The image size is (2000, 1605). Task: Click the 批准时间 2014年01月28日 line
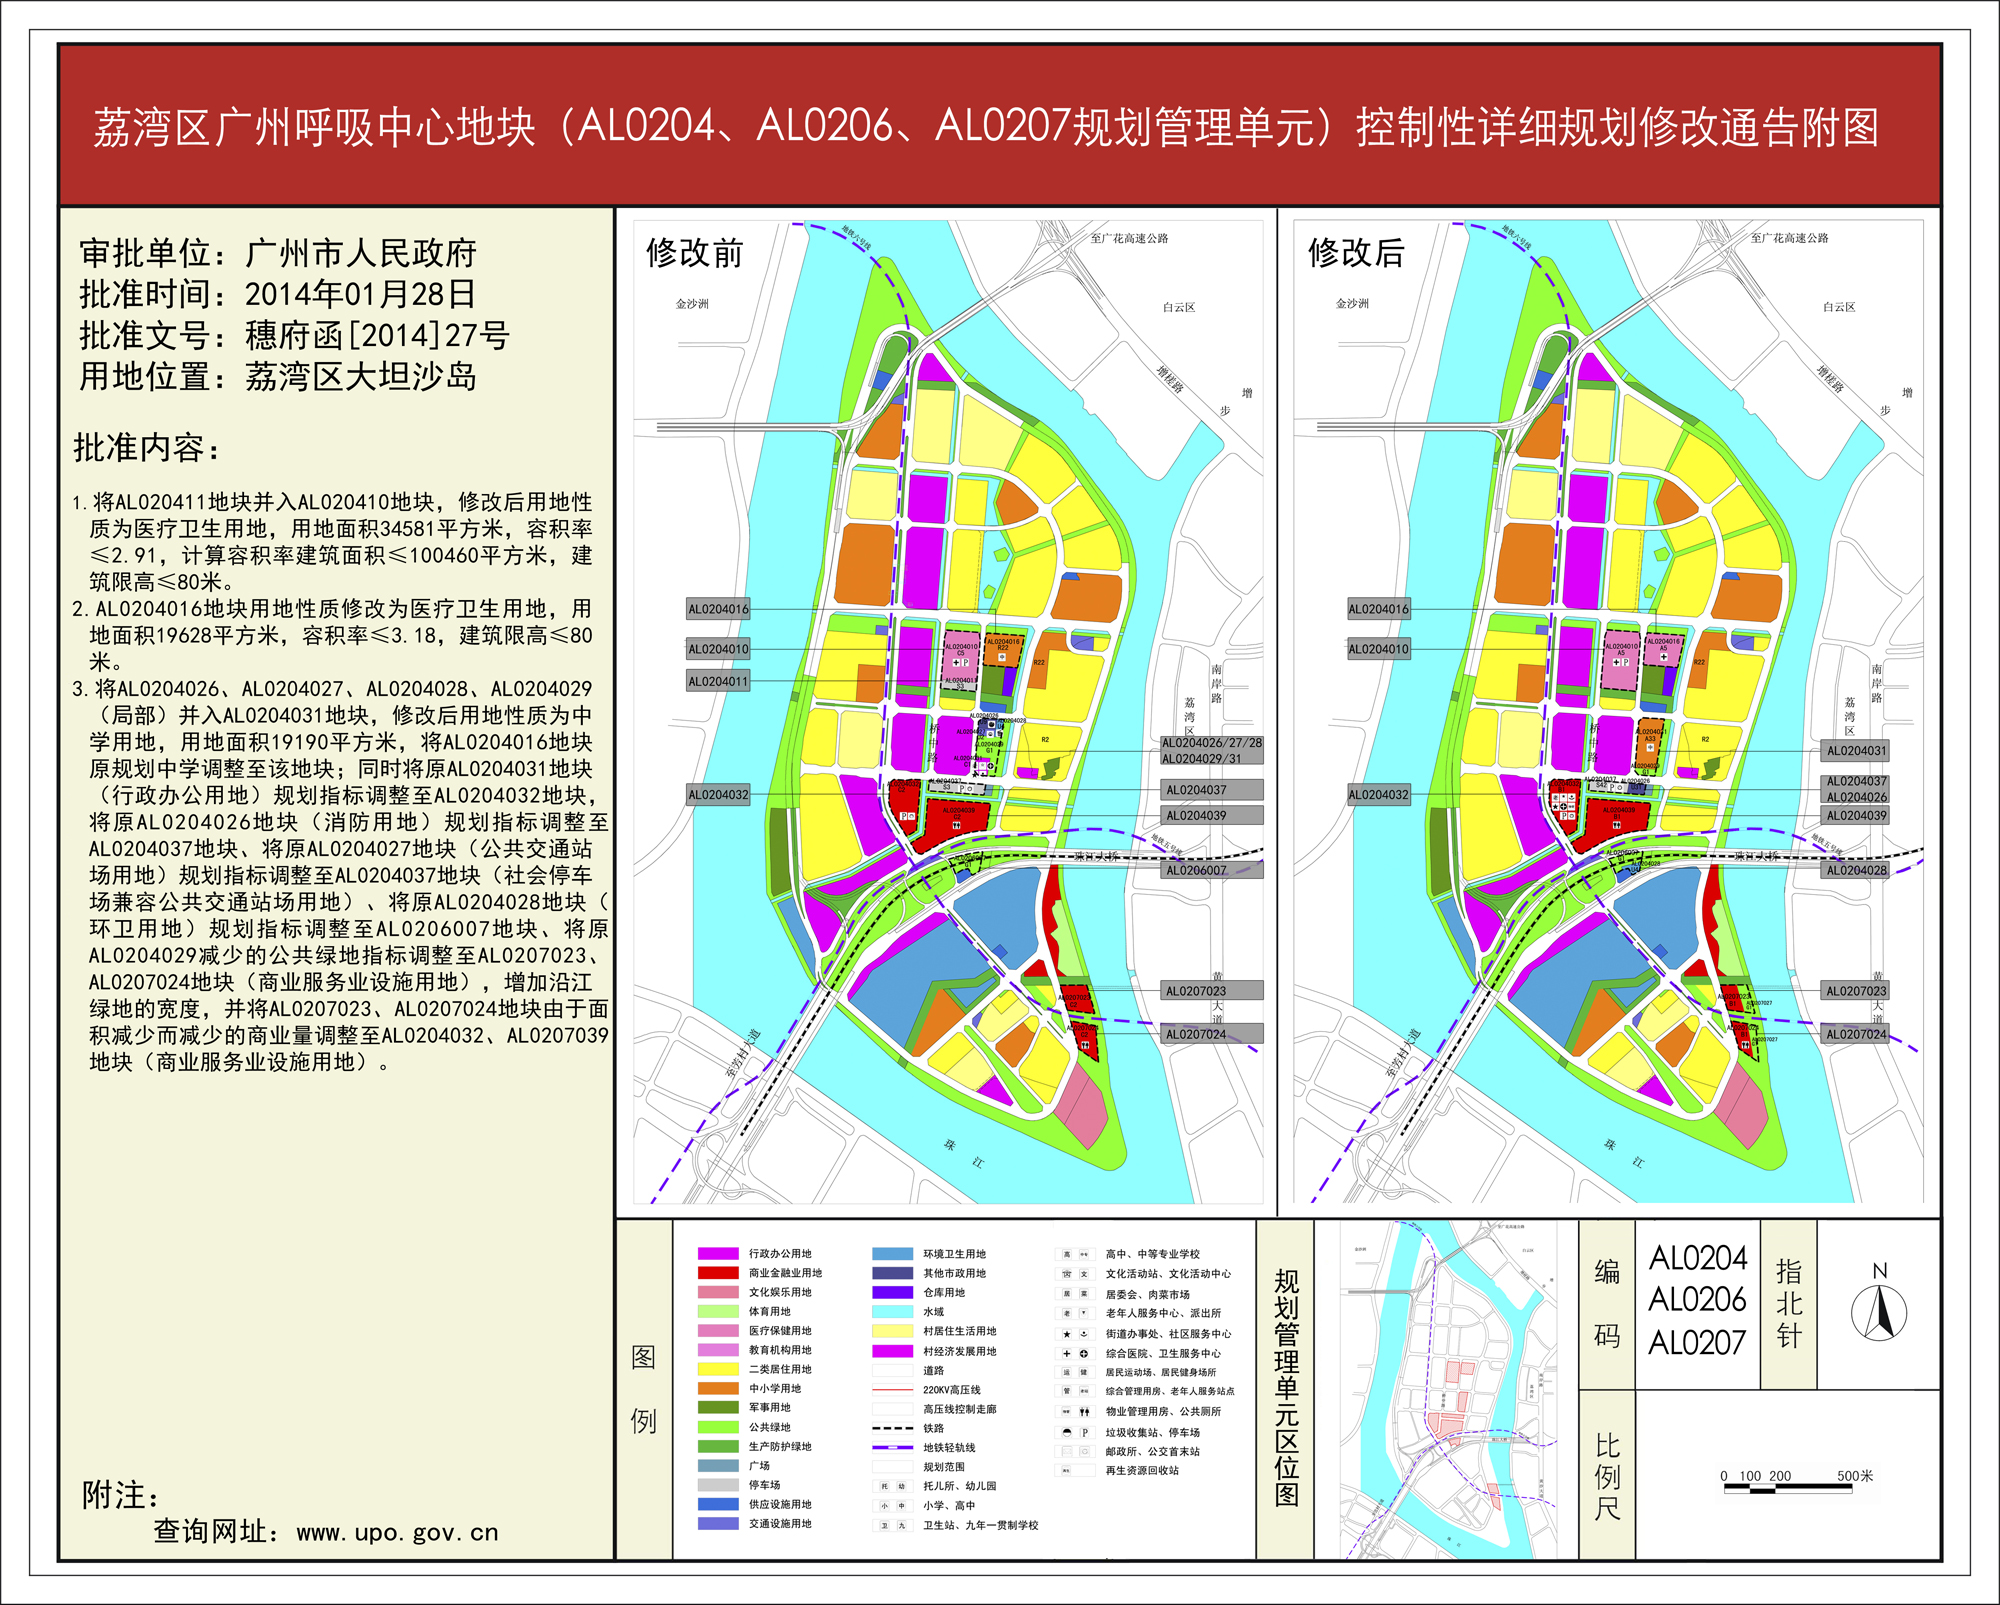277,294
